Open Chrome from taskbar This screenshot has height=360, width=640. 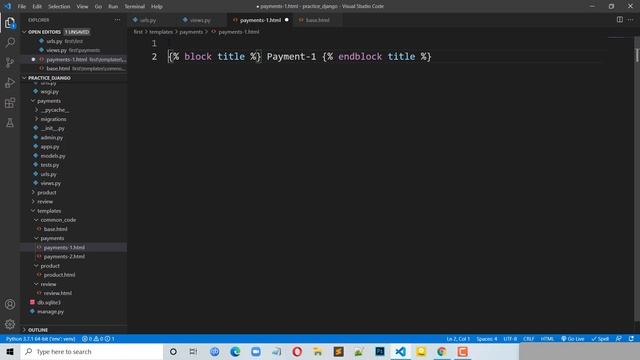pyautogui.click(x=442, y=351)
